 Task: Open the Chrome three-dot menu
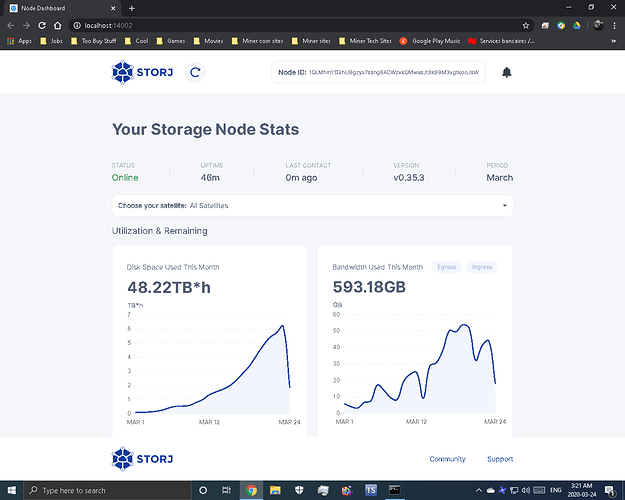pos(614,24)
